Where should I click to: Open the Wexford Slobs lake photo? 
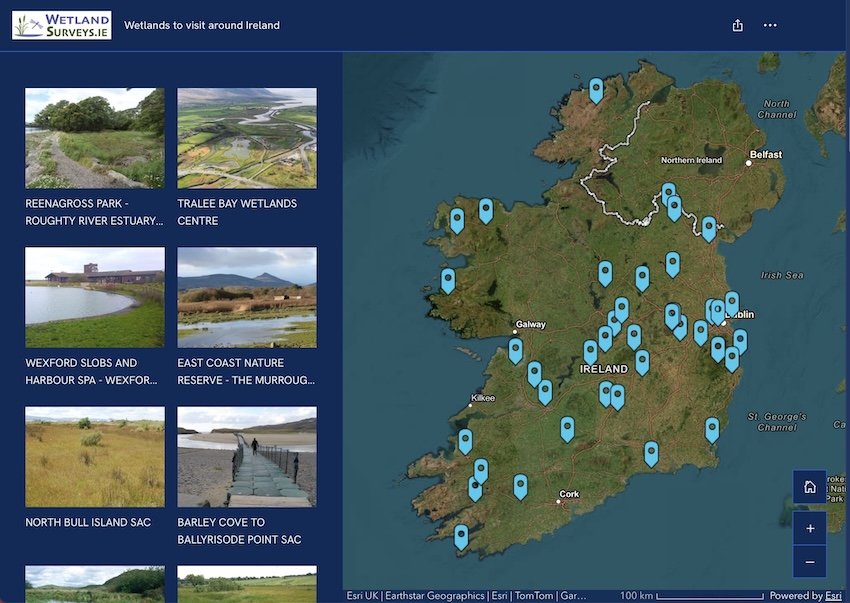click(x=95, y=297)
